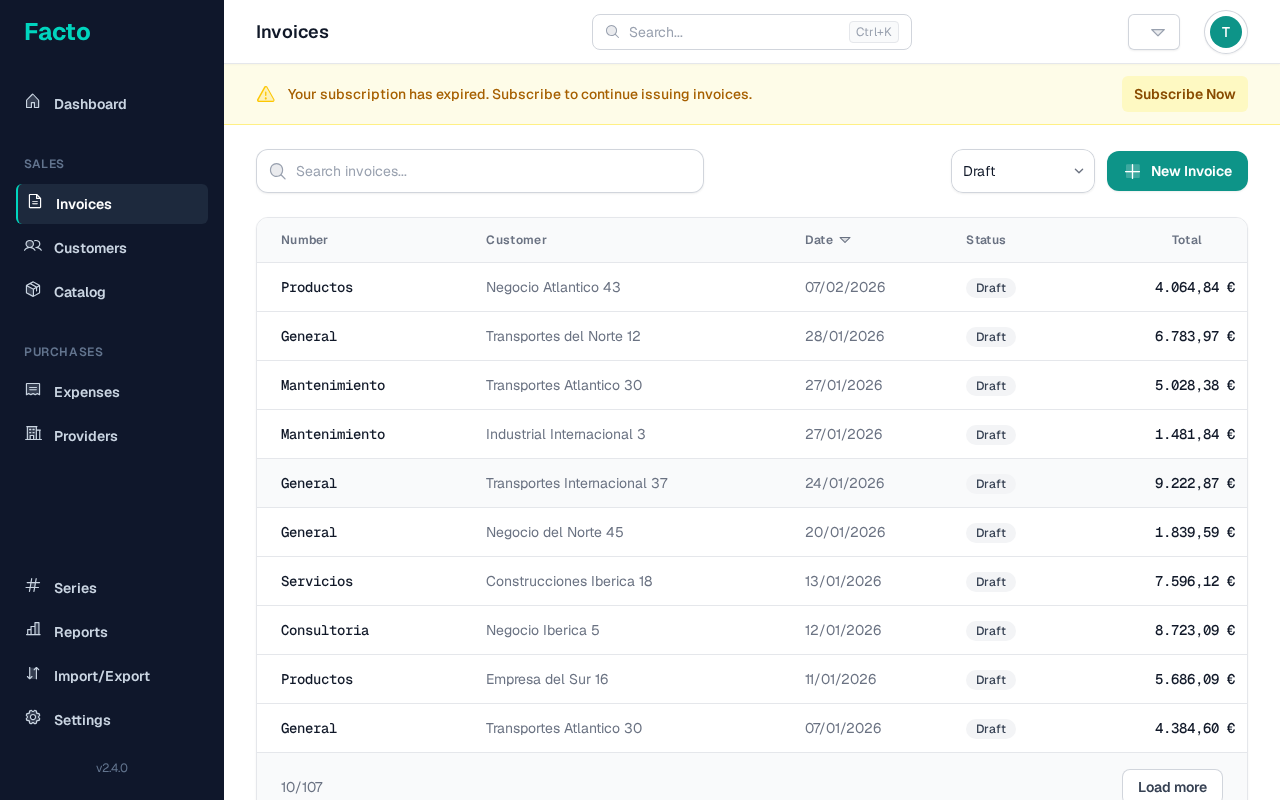Open the Draft status filter dropdown
Screen dimensions: 1280x800
pyautogui.click(x=1022, y=171)
